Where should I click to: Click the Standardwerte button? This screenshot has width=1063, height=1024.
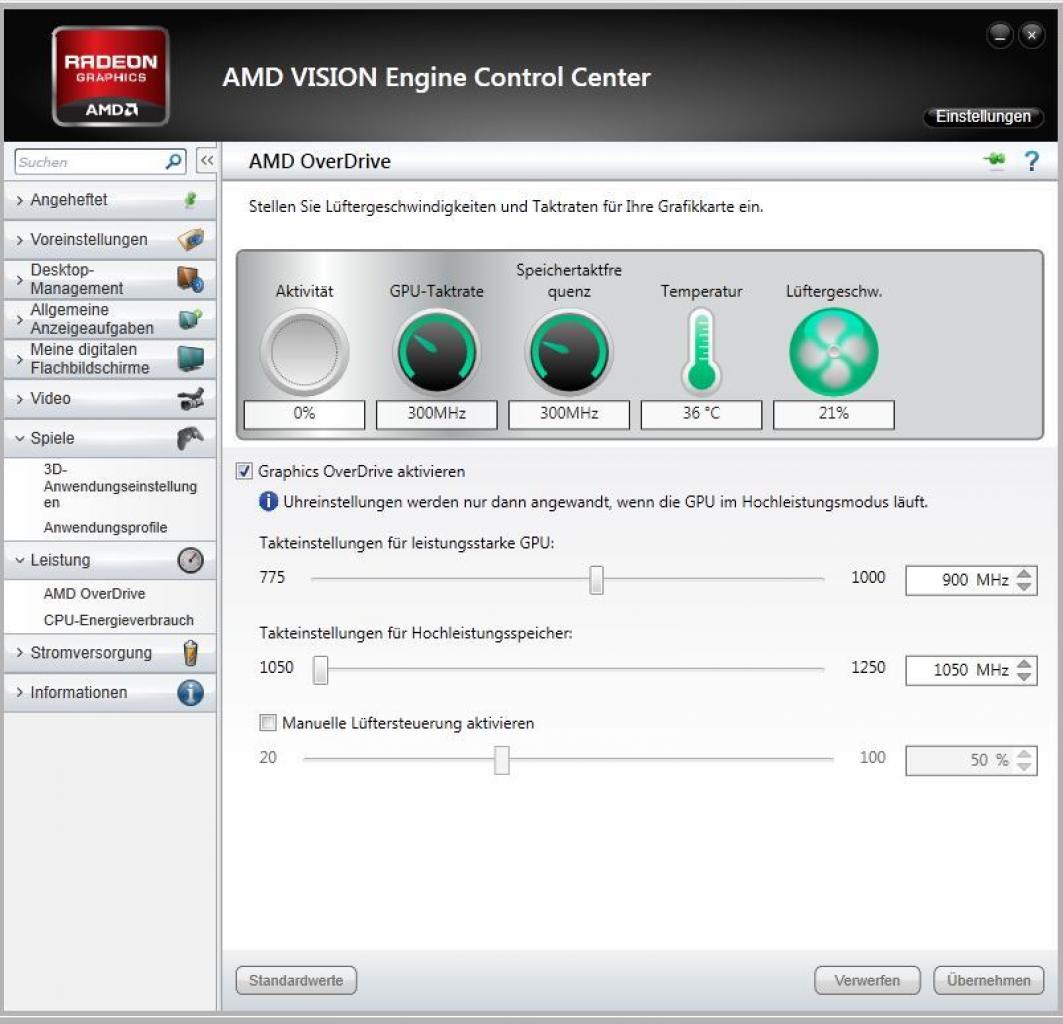tap(296, 980)
